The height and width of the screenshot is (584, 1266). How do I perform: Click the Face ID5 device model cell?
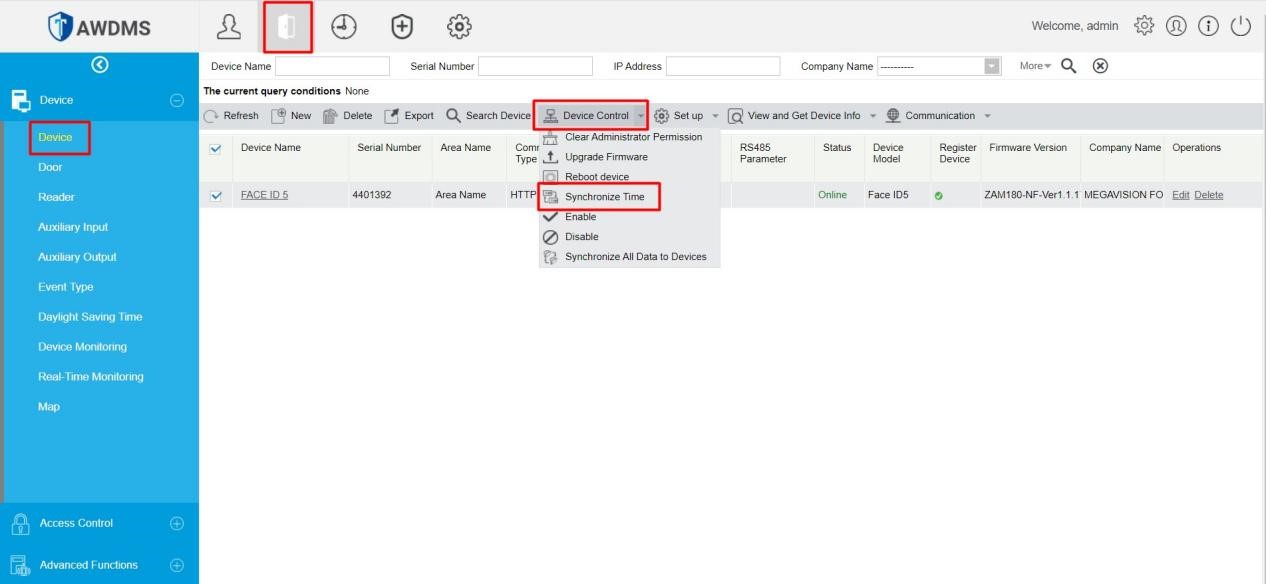(888, 195)
